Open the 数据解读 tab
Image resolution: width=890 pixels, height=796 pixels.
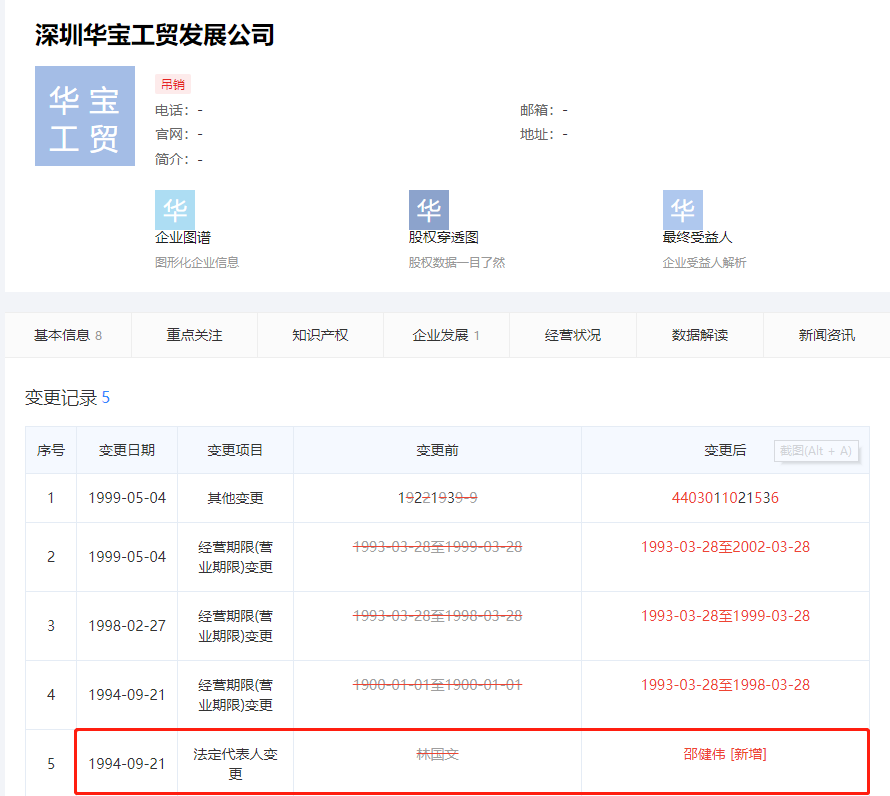click(700, 335)
